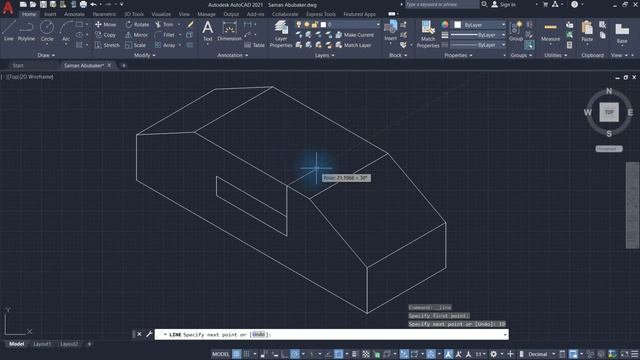This screenshot has width=640, height=360.
Task: Toggle MODEL space button in status bar
Action: coord(220,354)
